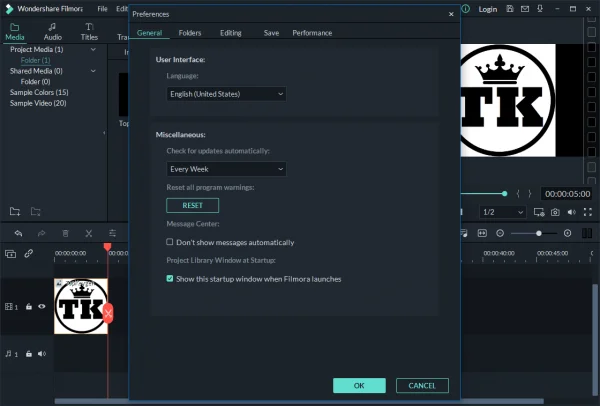
Task: Click the Filmora logo in the title bar
Action: pyautogui.click(x=9, y=9)
